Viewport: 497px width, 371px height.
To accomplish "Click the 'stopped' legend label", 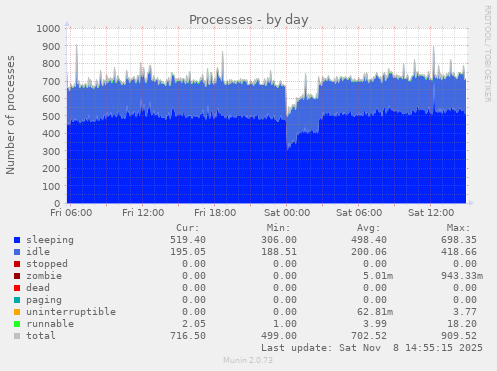I will (x=47, y=264).
